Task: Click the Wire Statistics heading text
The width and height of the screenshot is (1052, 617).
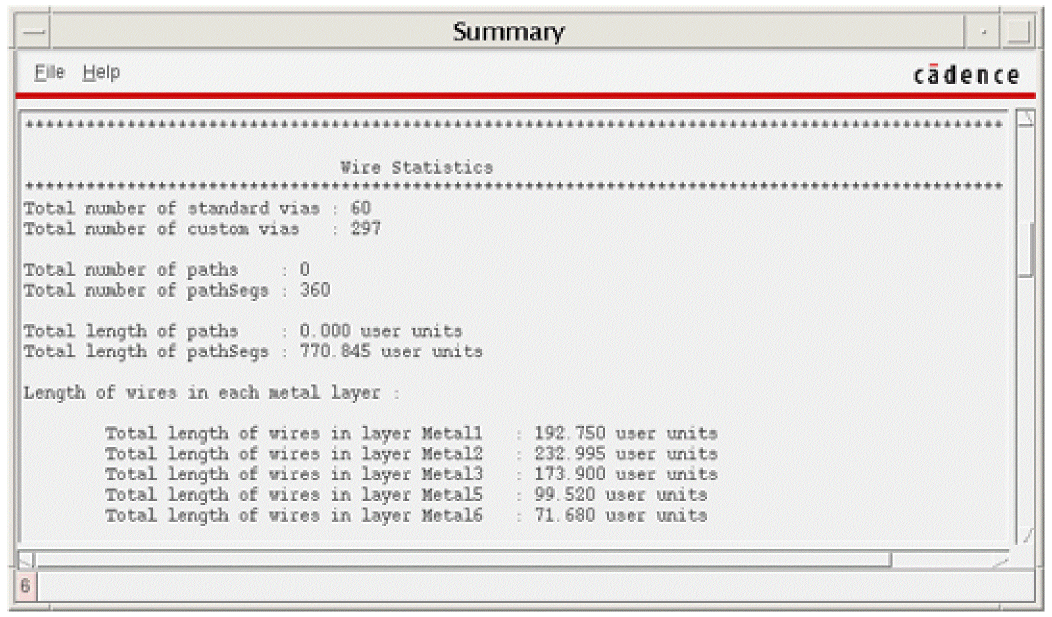Action: click(416, 167)
